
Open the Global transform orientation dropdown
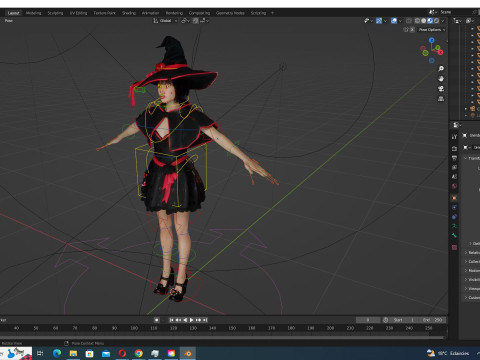(165, 21)
